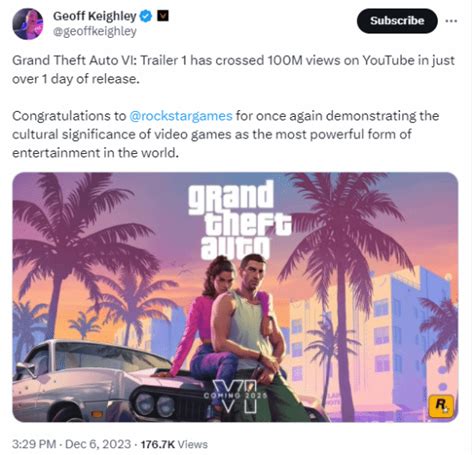This screenshot has width=474, height=455.
Task: Select the 100M views tweet paragraph
Action: pyautogui.click(x=233, y=70)
